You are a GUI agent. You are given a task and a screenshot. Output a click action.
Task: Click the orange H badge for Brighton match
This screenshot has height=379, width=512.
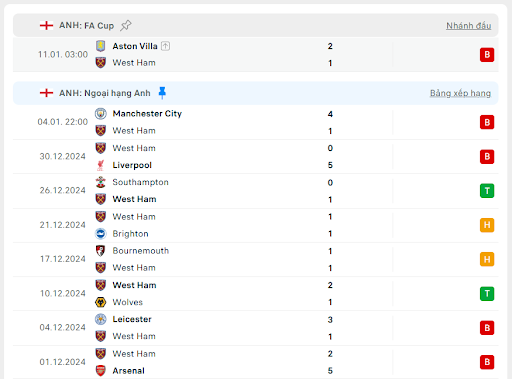(487, 225)
